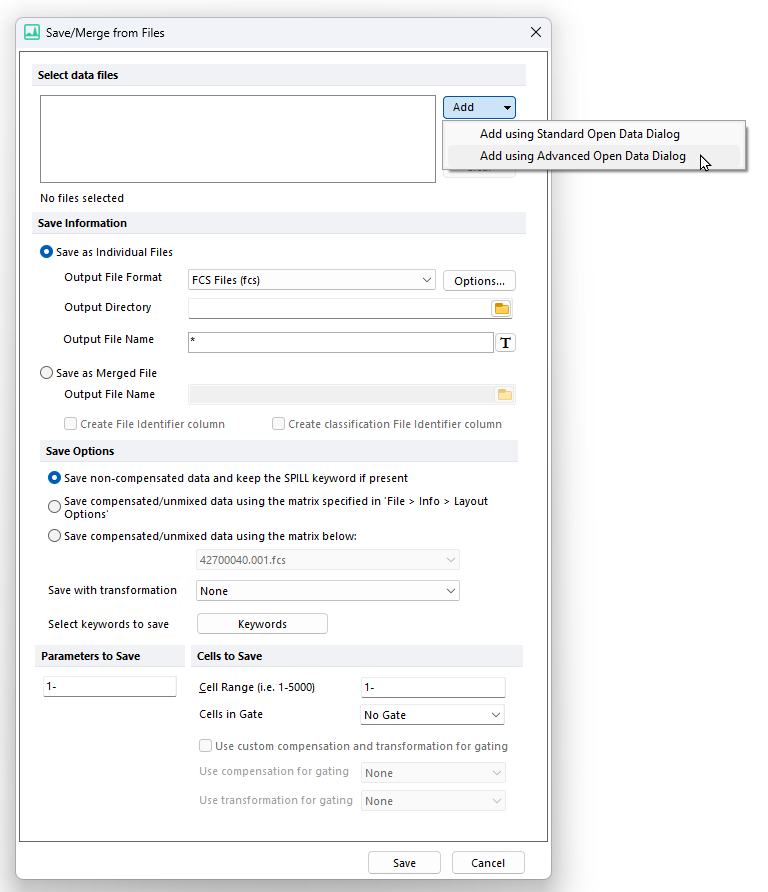Select Save as Merged File radio
Image resolution: width=768 pixels, height=892 pixels.
click(46, 373)
